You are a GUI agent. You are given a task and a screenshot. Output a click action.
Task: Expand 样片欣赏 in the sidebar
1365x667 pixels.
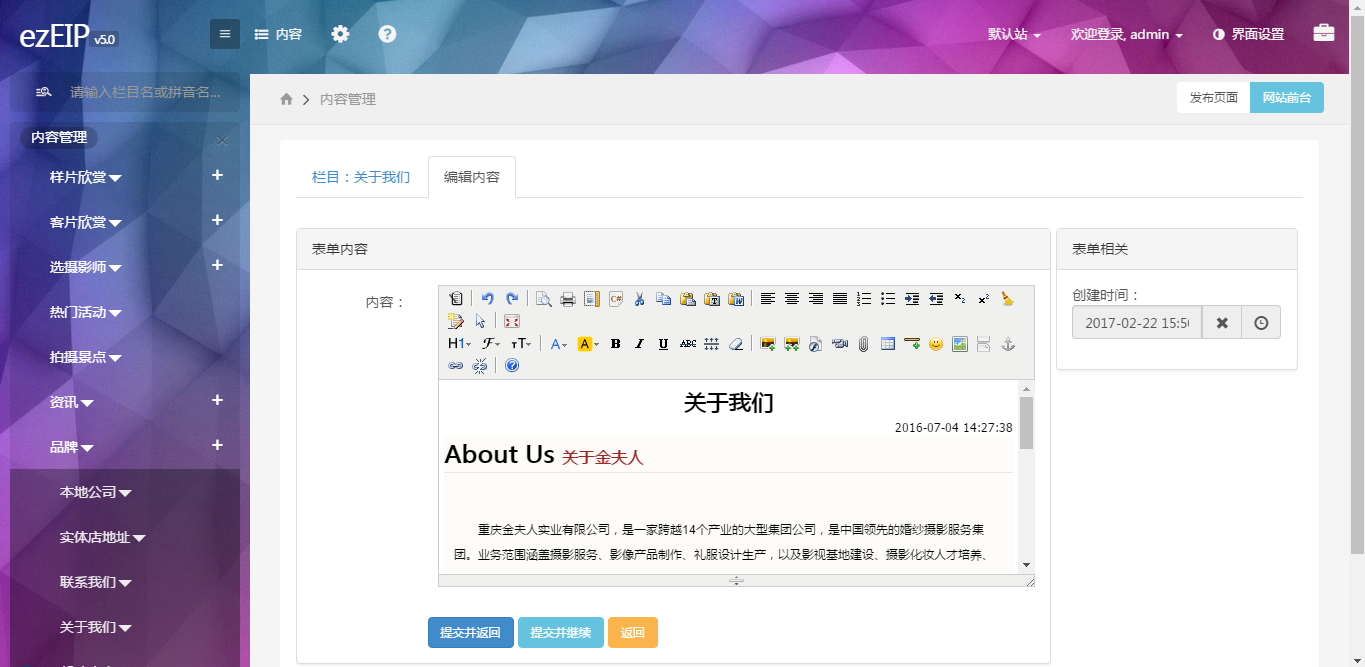click(x=85, y=177)
